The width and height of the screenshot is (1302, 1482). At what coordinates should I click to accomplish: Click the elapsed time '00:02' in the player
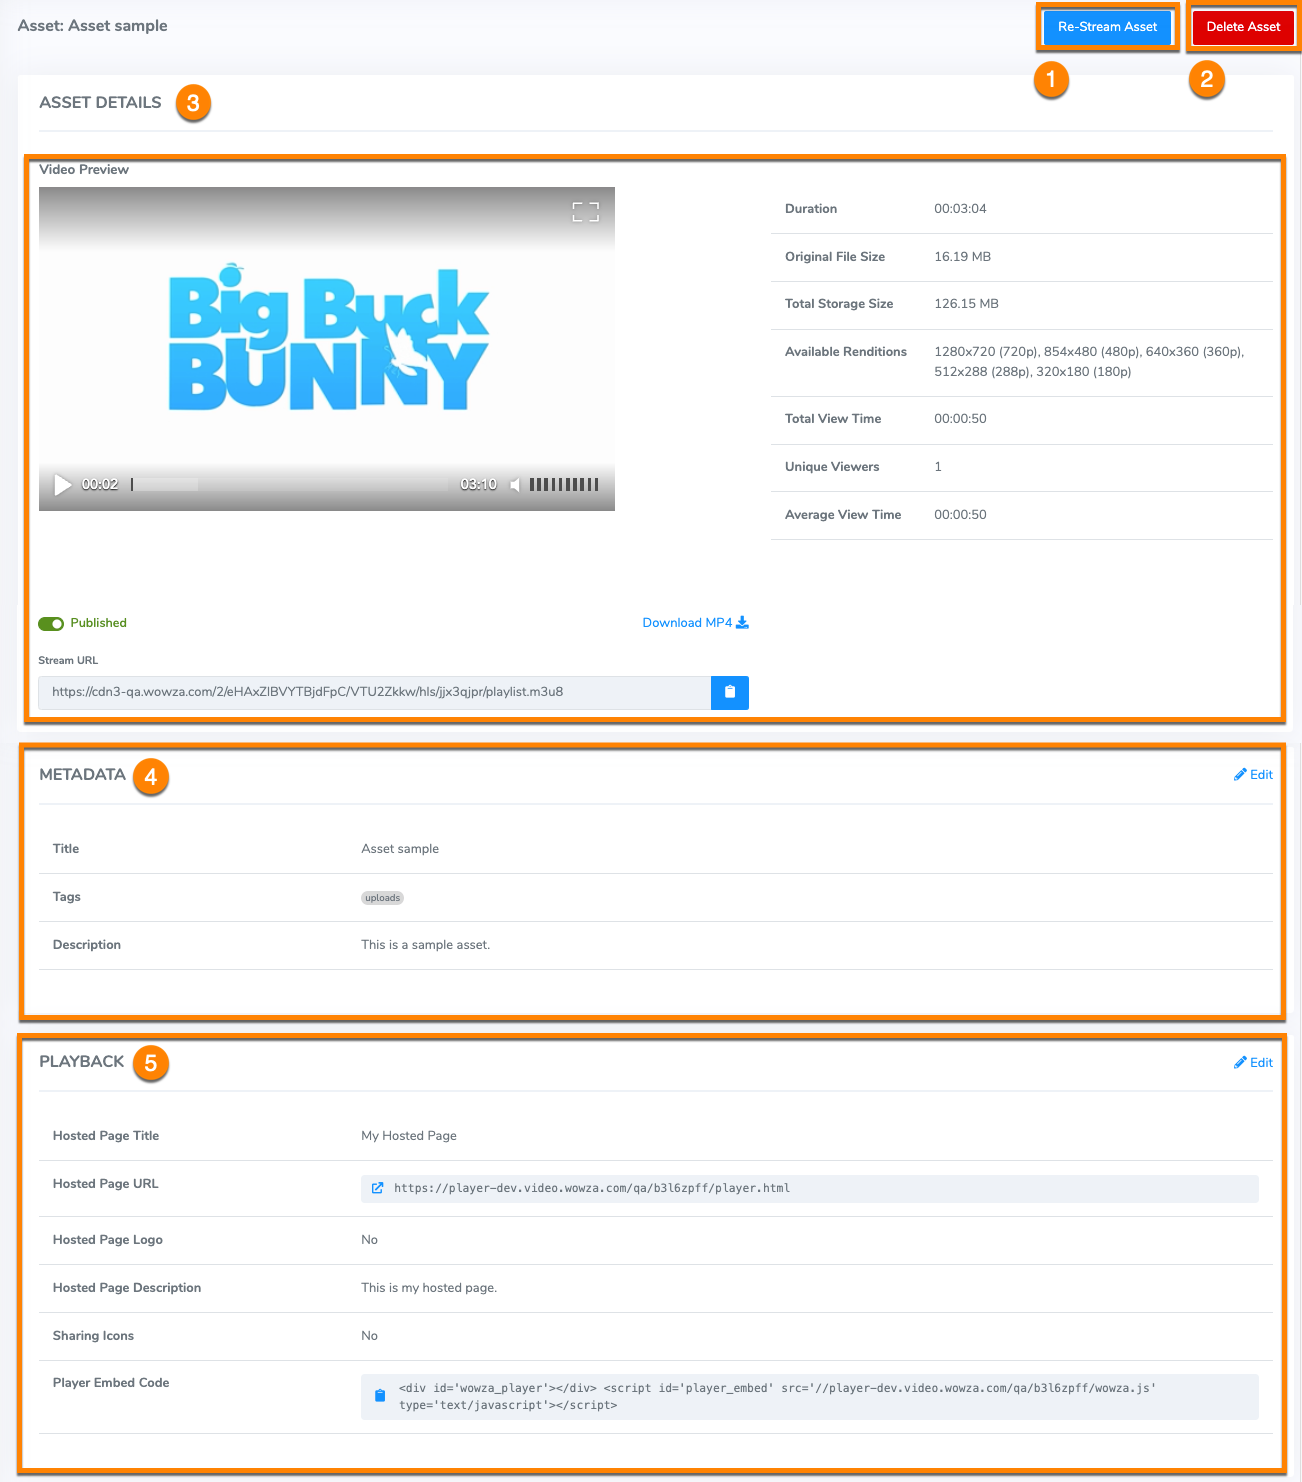100,485
